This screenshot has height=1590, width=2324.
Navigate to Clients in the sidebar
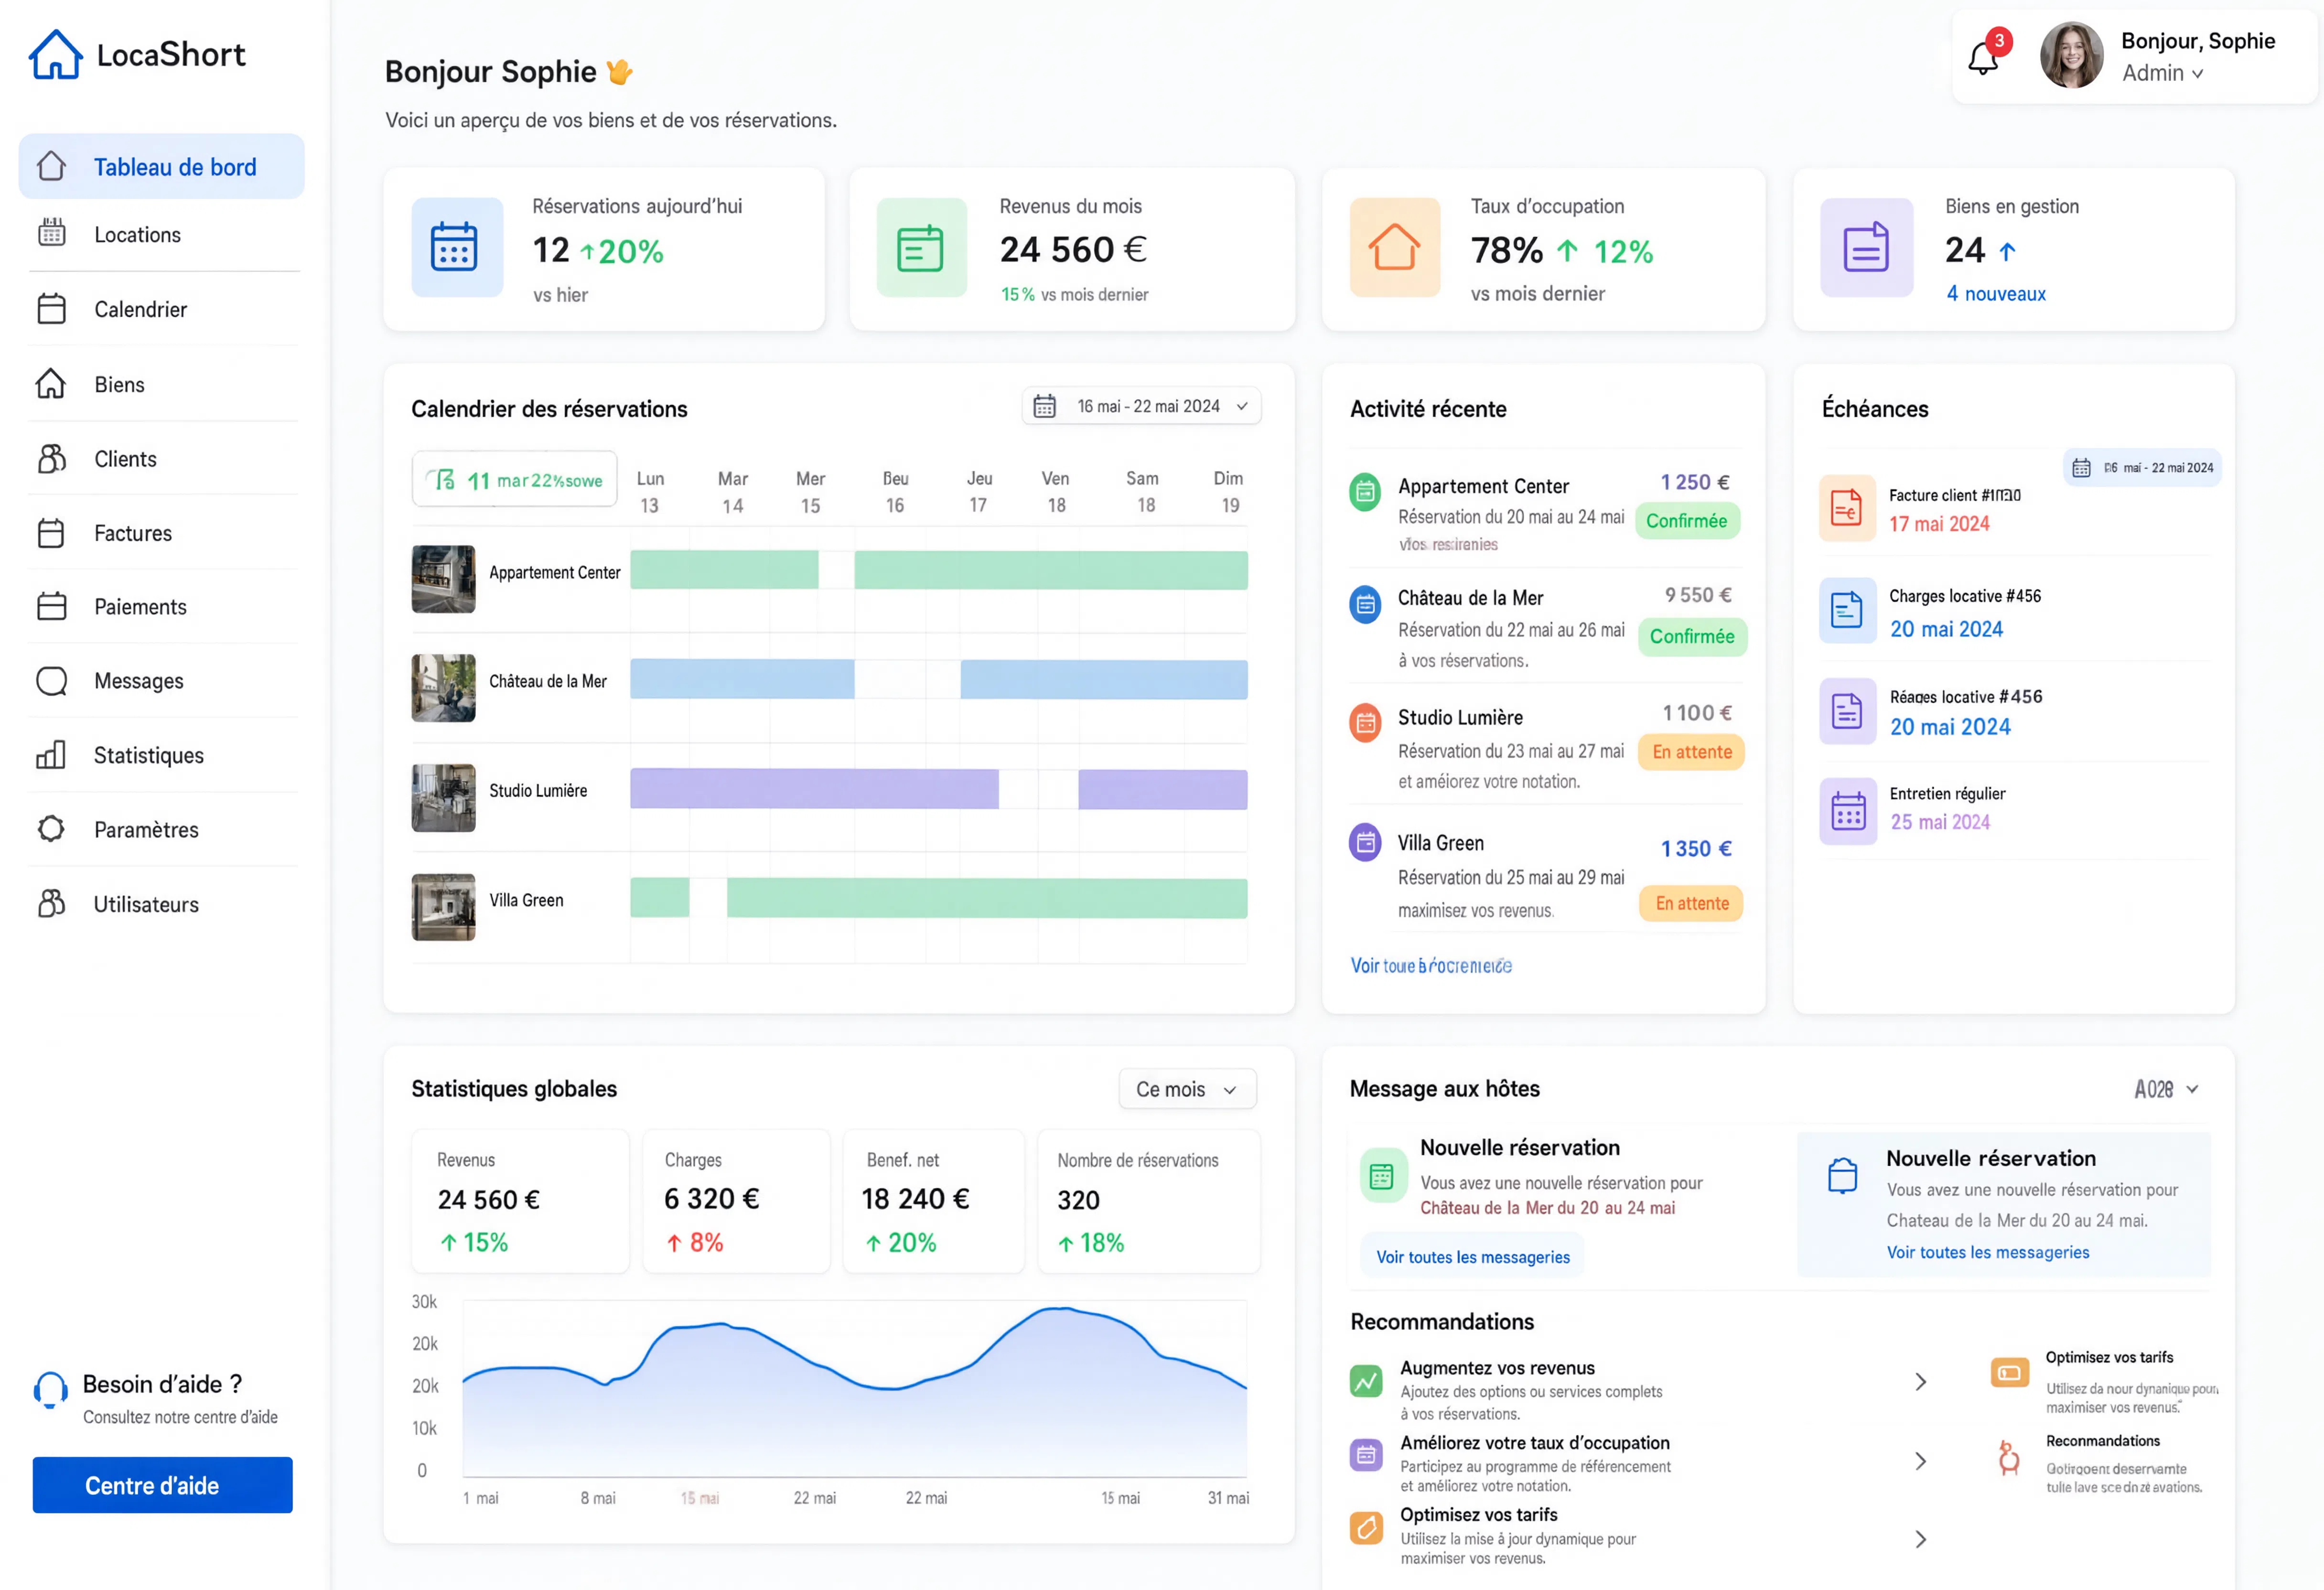click(x=161, y=459)
